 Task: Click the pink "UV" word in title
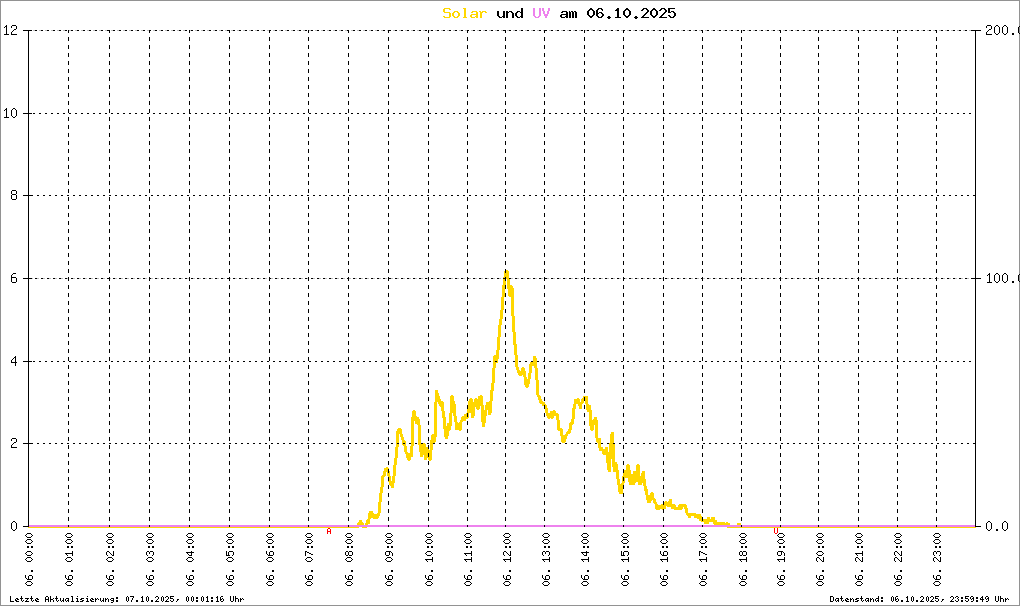(x=541, y=13)
